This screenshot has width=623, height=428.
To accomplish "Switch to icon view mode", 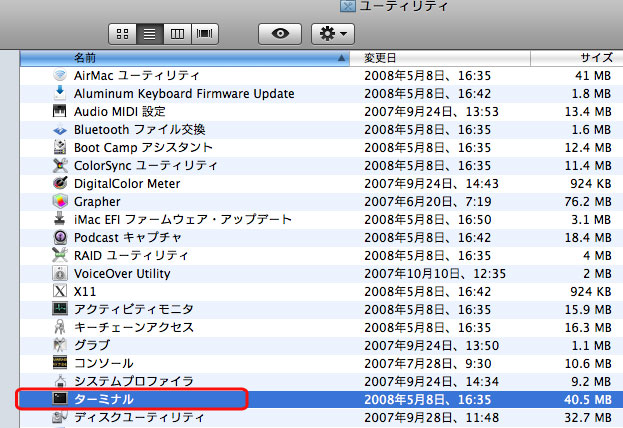I will [x=122, y=34].
